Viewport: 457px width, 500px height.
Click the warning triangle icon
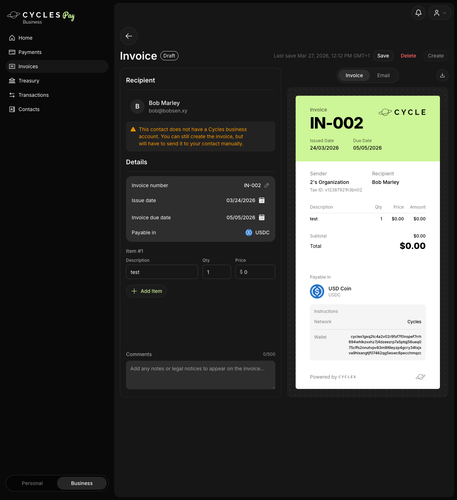[x=133, y=129]
